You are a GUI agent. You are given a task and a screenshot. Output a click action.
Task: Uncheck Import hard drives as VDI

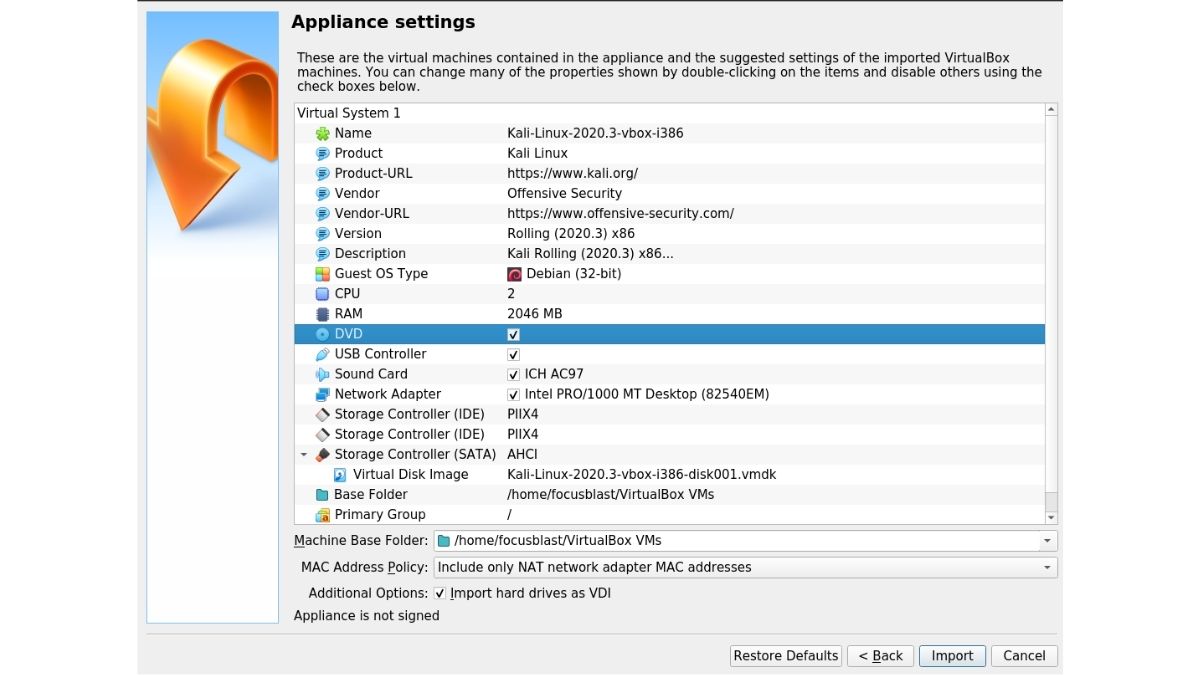[439, 592]
